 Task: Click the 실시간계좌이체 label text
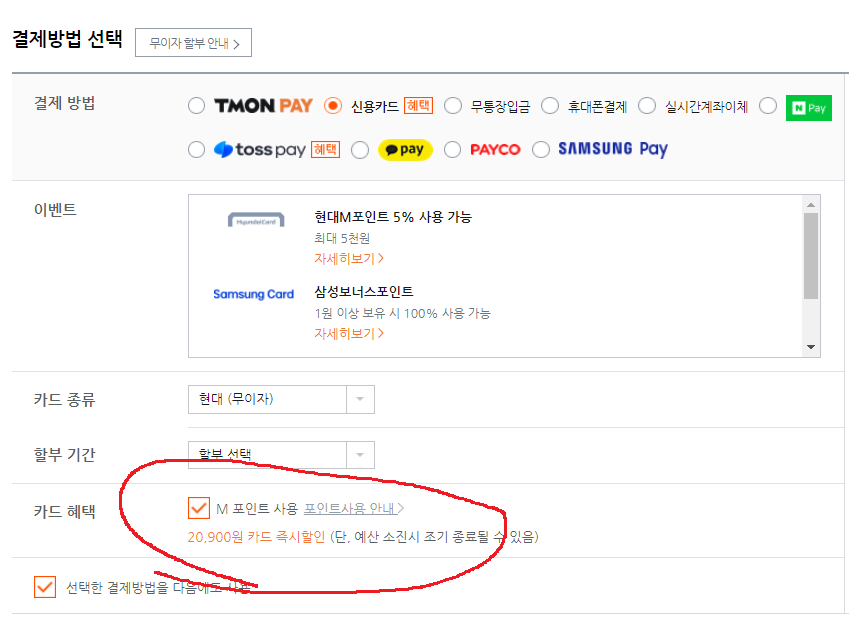pos(707,106)
